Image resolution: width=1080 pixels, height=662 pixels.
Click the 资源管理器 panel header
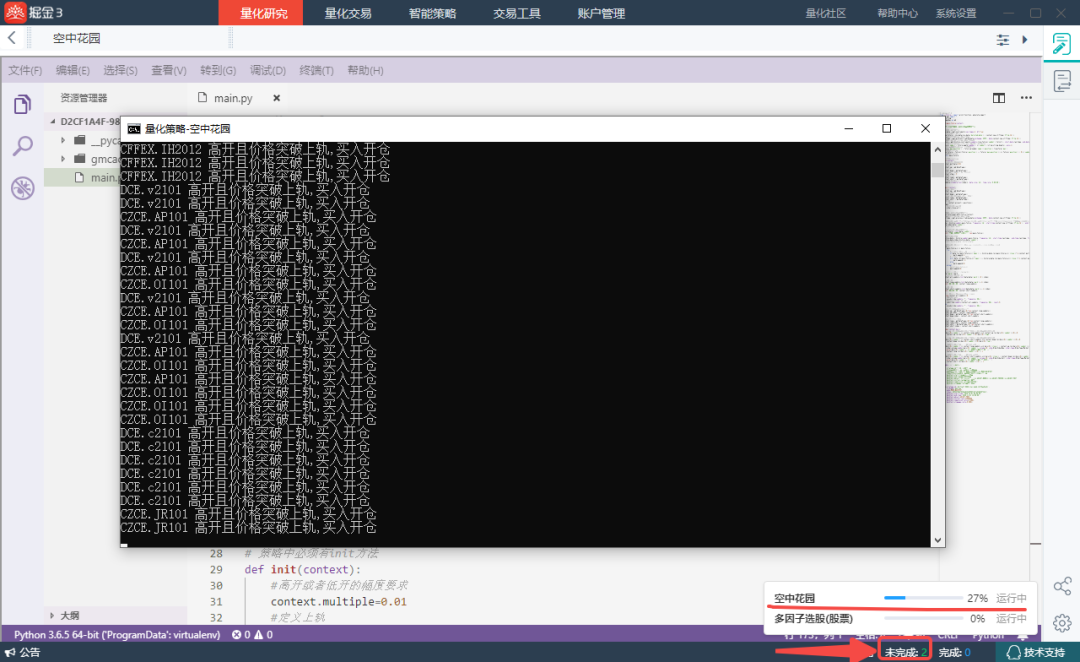tap(83, 98)
